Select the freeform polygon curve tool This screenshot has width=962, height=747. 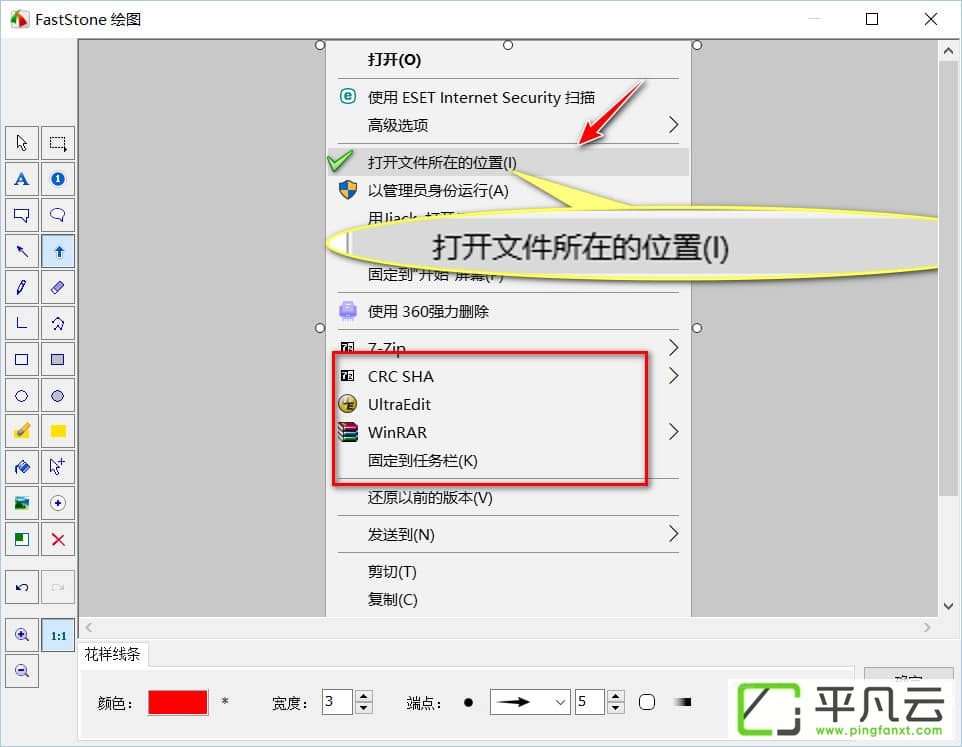[x=58, y=323]
